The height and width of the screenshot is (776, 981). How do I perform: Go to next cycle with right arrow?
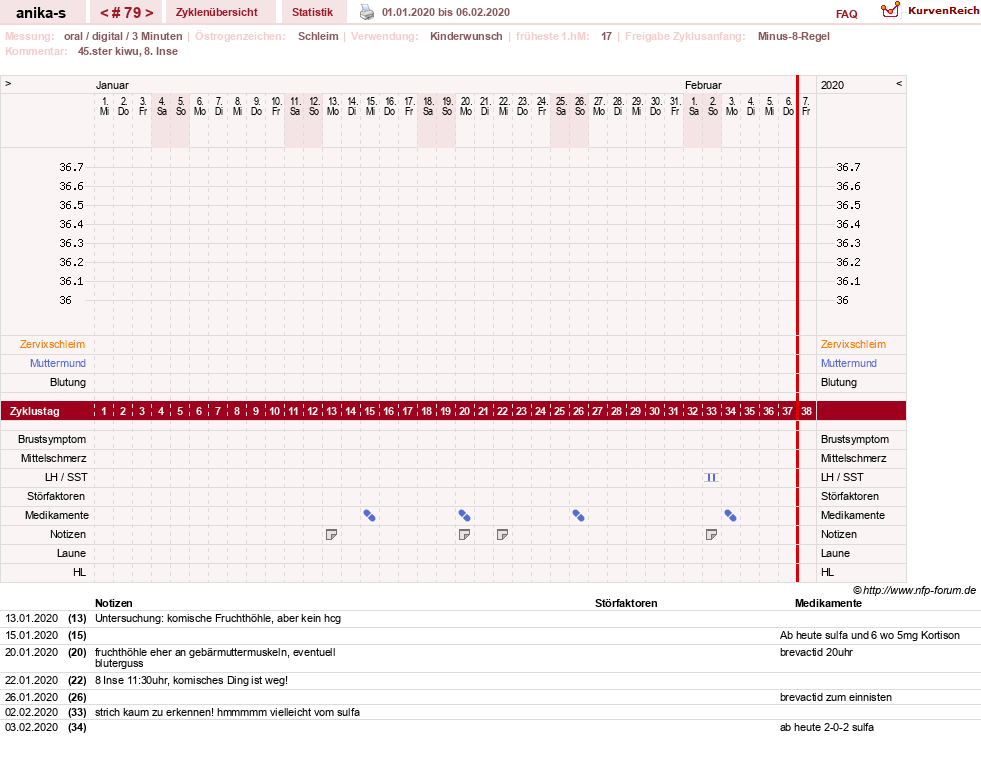click(149, 13)
